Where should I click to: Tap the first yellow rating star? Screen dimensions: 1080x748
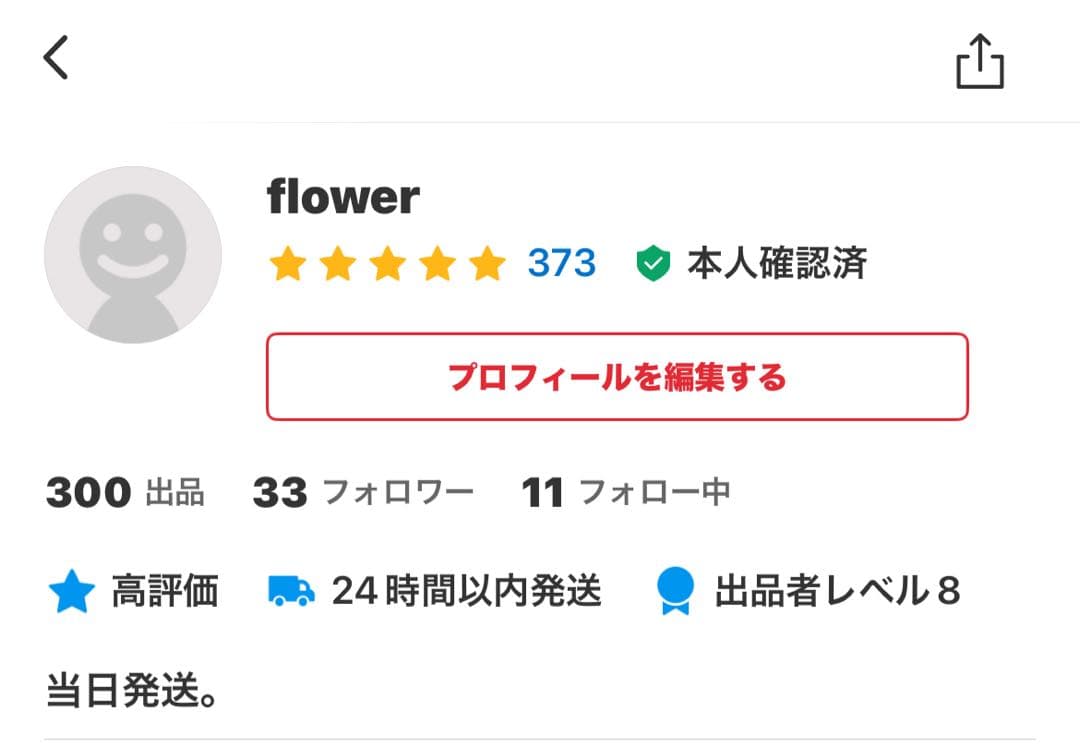tap(287, 264)
